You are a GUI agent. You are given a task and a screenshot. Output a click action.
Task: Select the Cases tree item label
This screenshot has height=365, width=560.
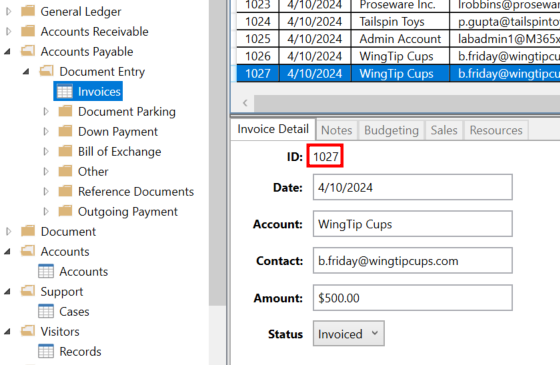coord(74,311)
